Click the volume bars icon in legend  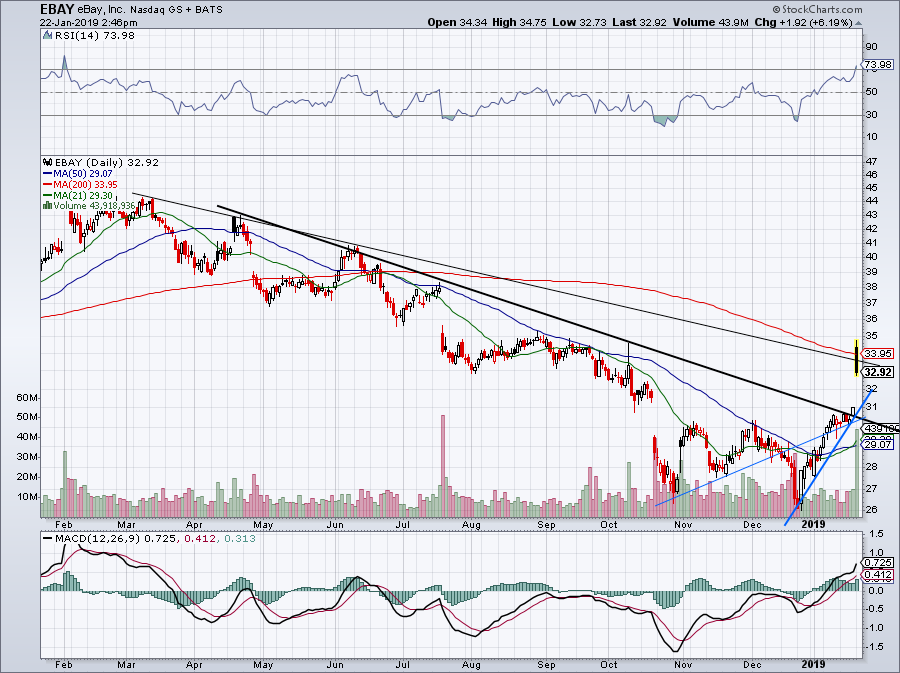coord(48,205)
